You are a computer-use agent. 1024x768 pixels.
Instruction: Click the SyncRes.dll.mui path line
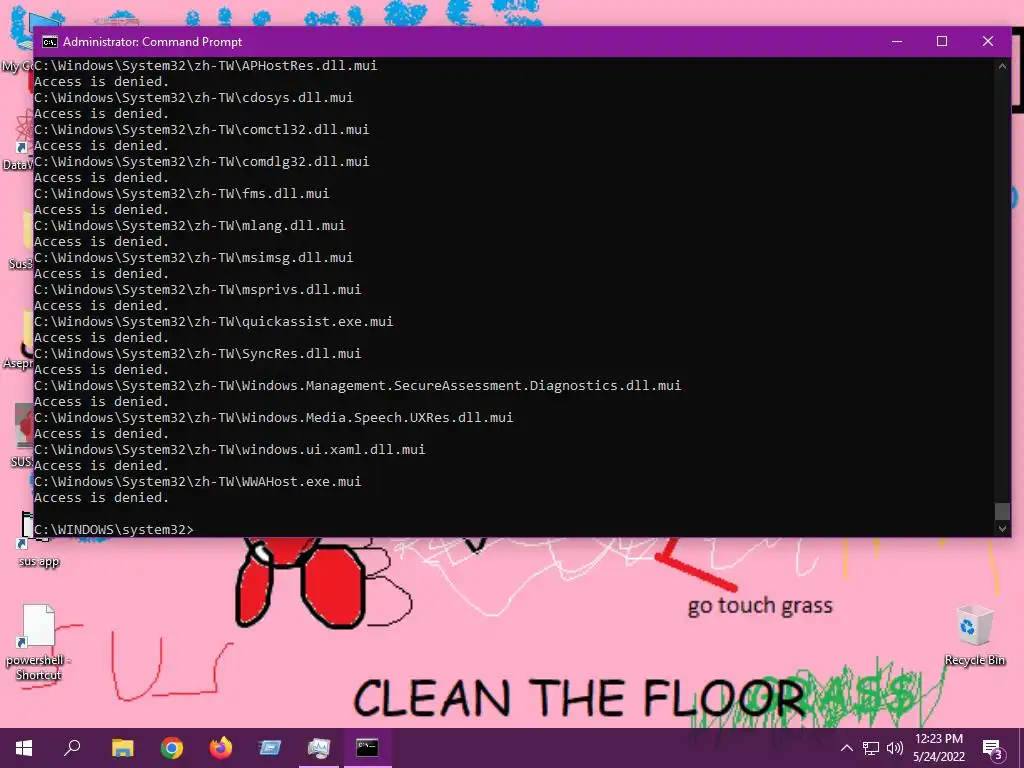coord(198,353)
